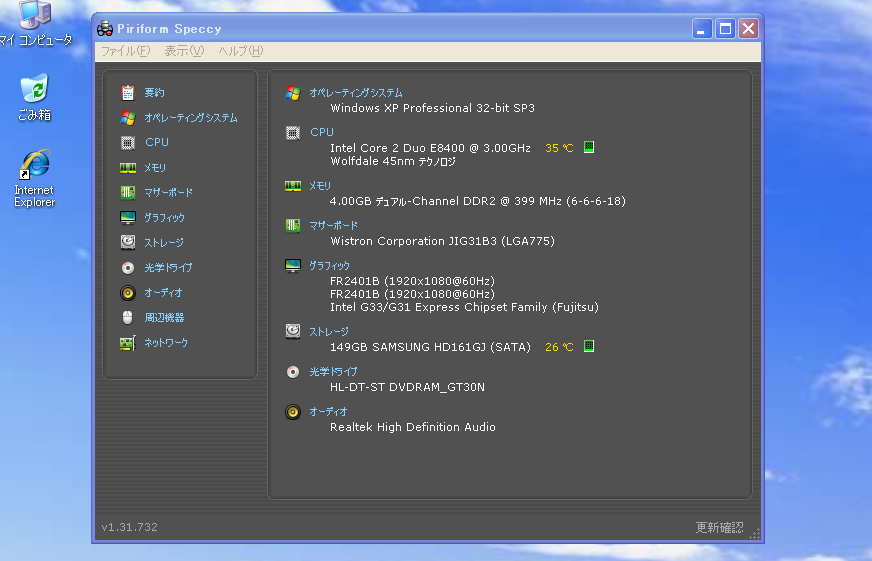
Task: Click green CPU temperature indicator square
Action: (589, 147)
